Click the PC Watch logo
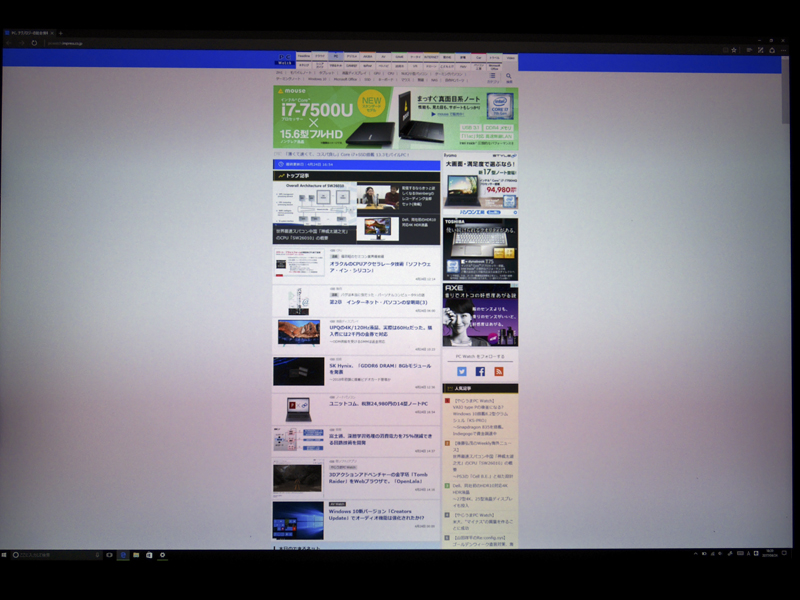800x600 pixels. 284,59
